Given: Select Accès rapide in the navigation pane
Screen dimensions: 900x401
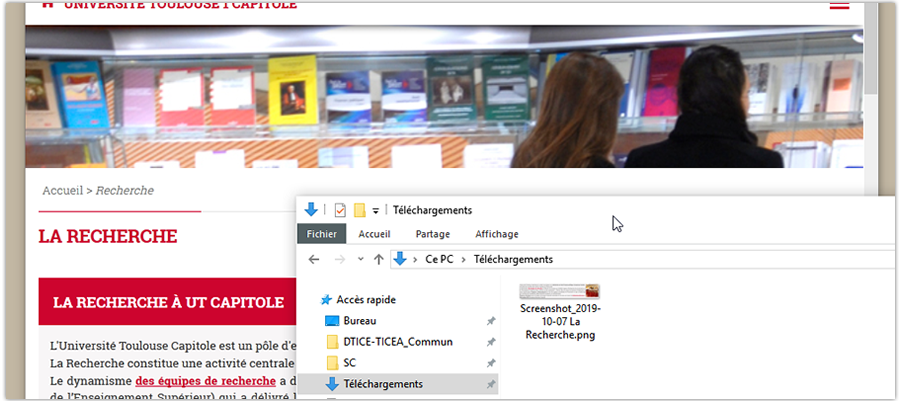Looking at the screenshot, I should (x=366, y=299).
